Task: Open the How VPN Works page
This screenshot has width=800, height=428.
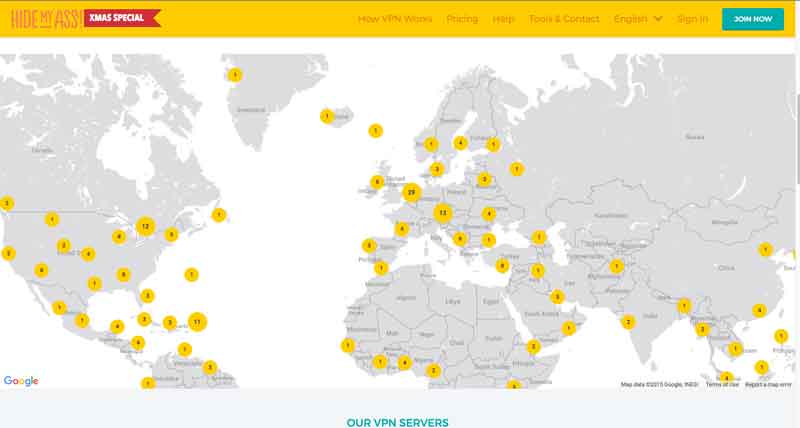Action: [x=394, y=19]
